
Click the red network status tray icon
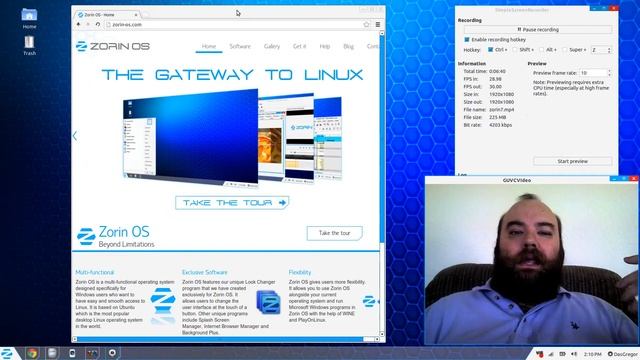539,353
